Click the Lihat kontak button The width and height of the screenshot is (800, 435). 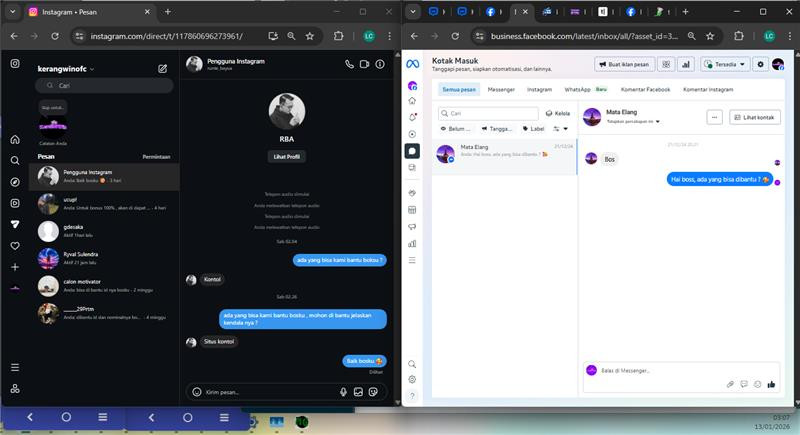(x=755, y=117)
